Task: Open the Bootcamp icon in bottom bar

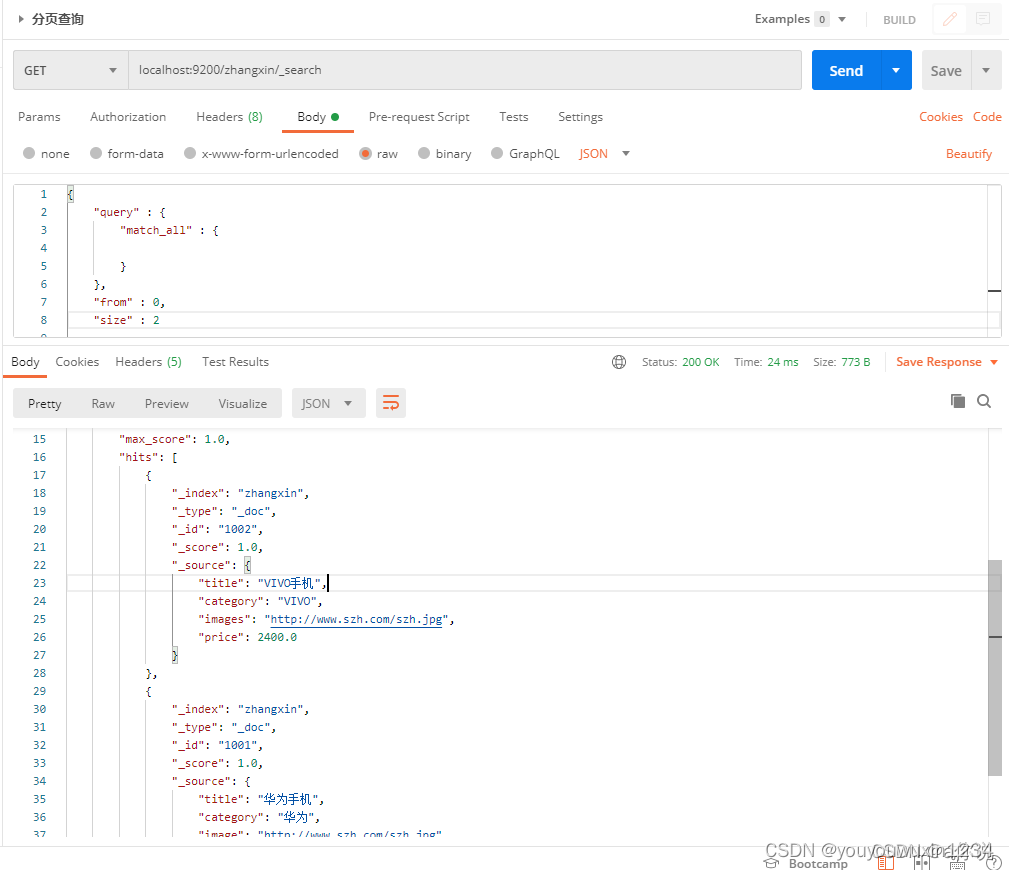Action: click(772, 864)
